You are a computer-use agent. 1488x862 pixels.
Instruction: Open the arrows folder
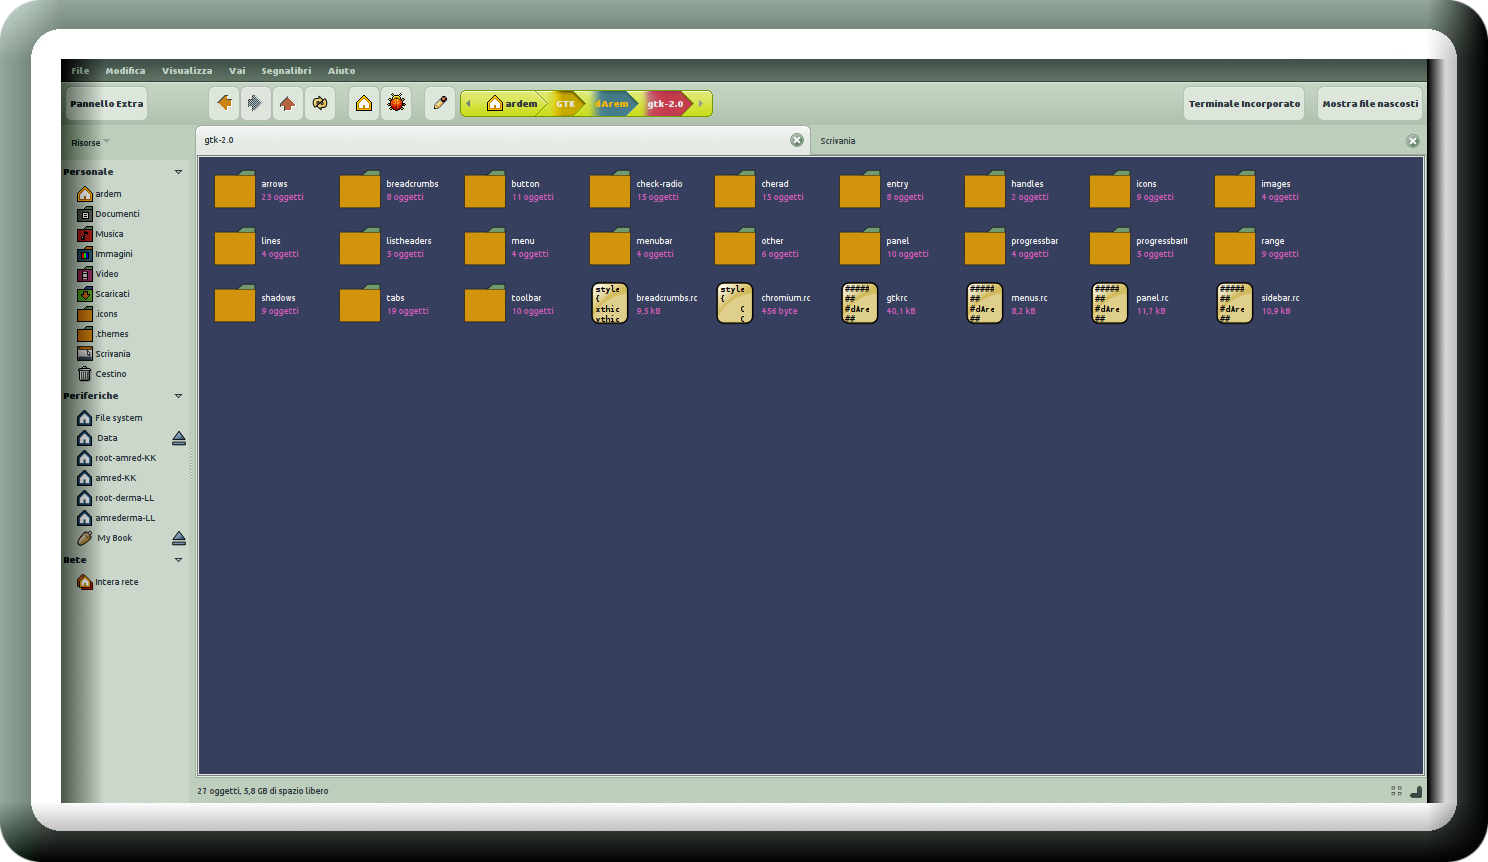click(x=235, y=190)
